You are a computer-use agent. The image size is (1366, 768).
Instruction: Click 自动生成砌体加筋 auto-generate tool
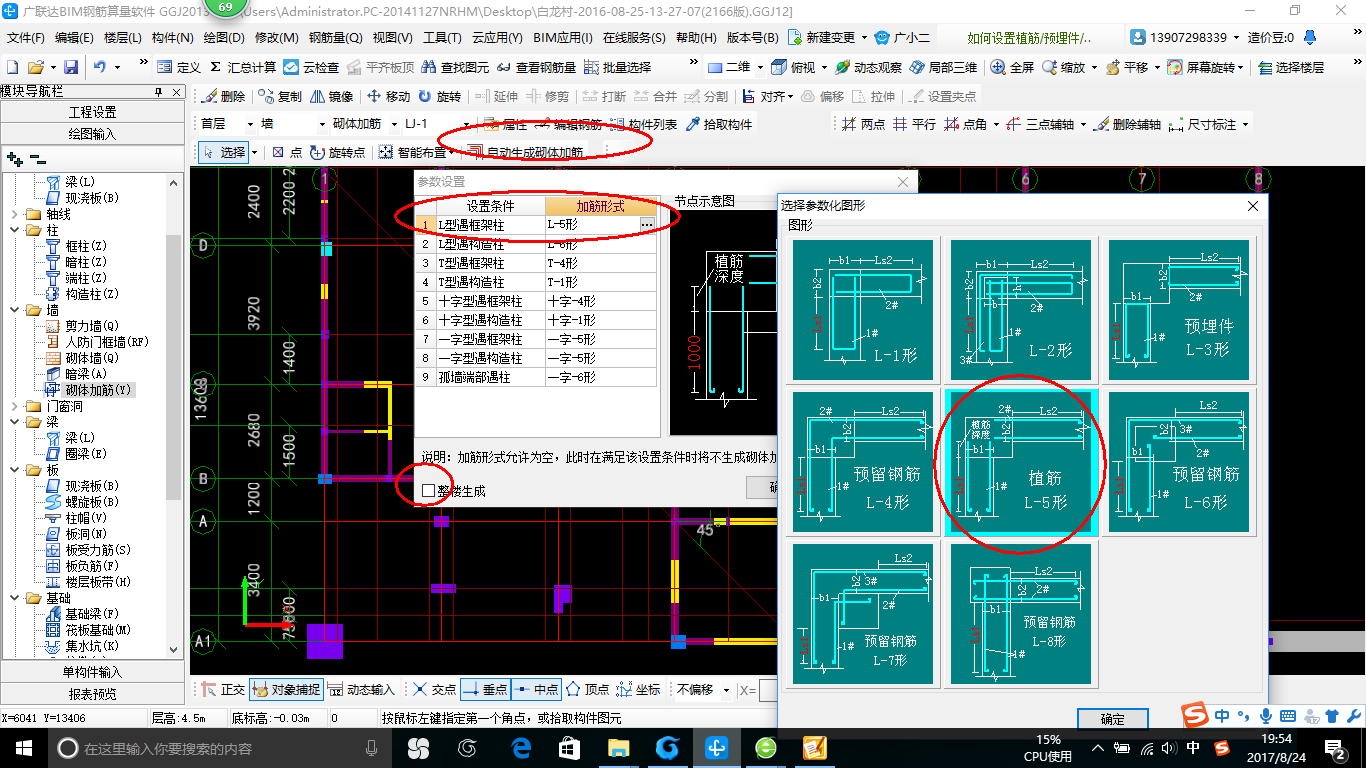pos(525,152)
